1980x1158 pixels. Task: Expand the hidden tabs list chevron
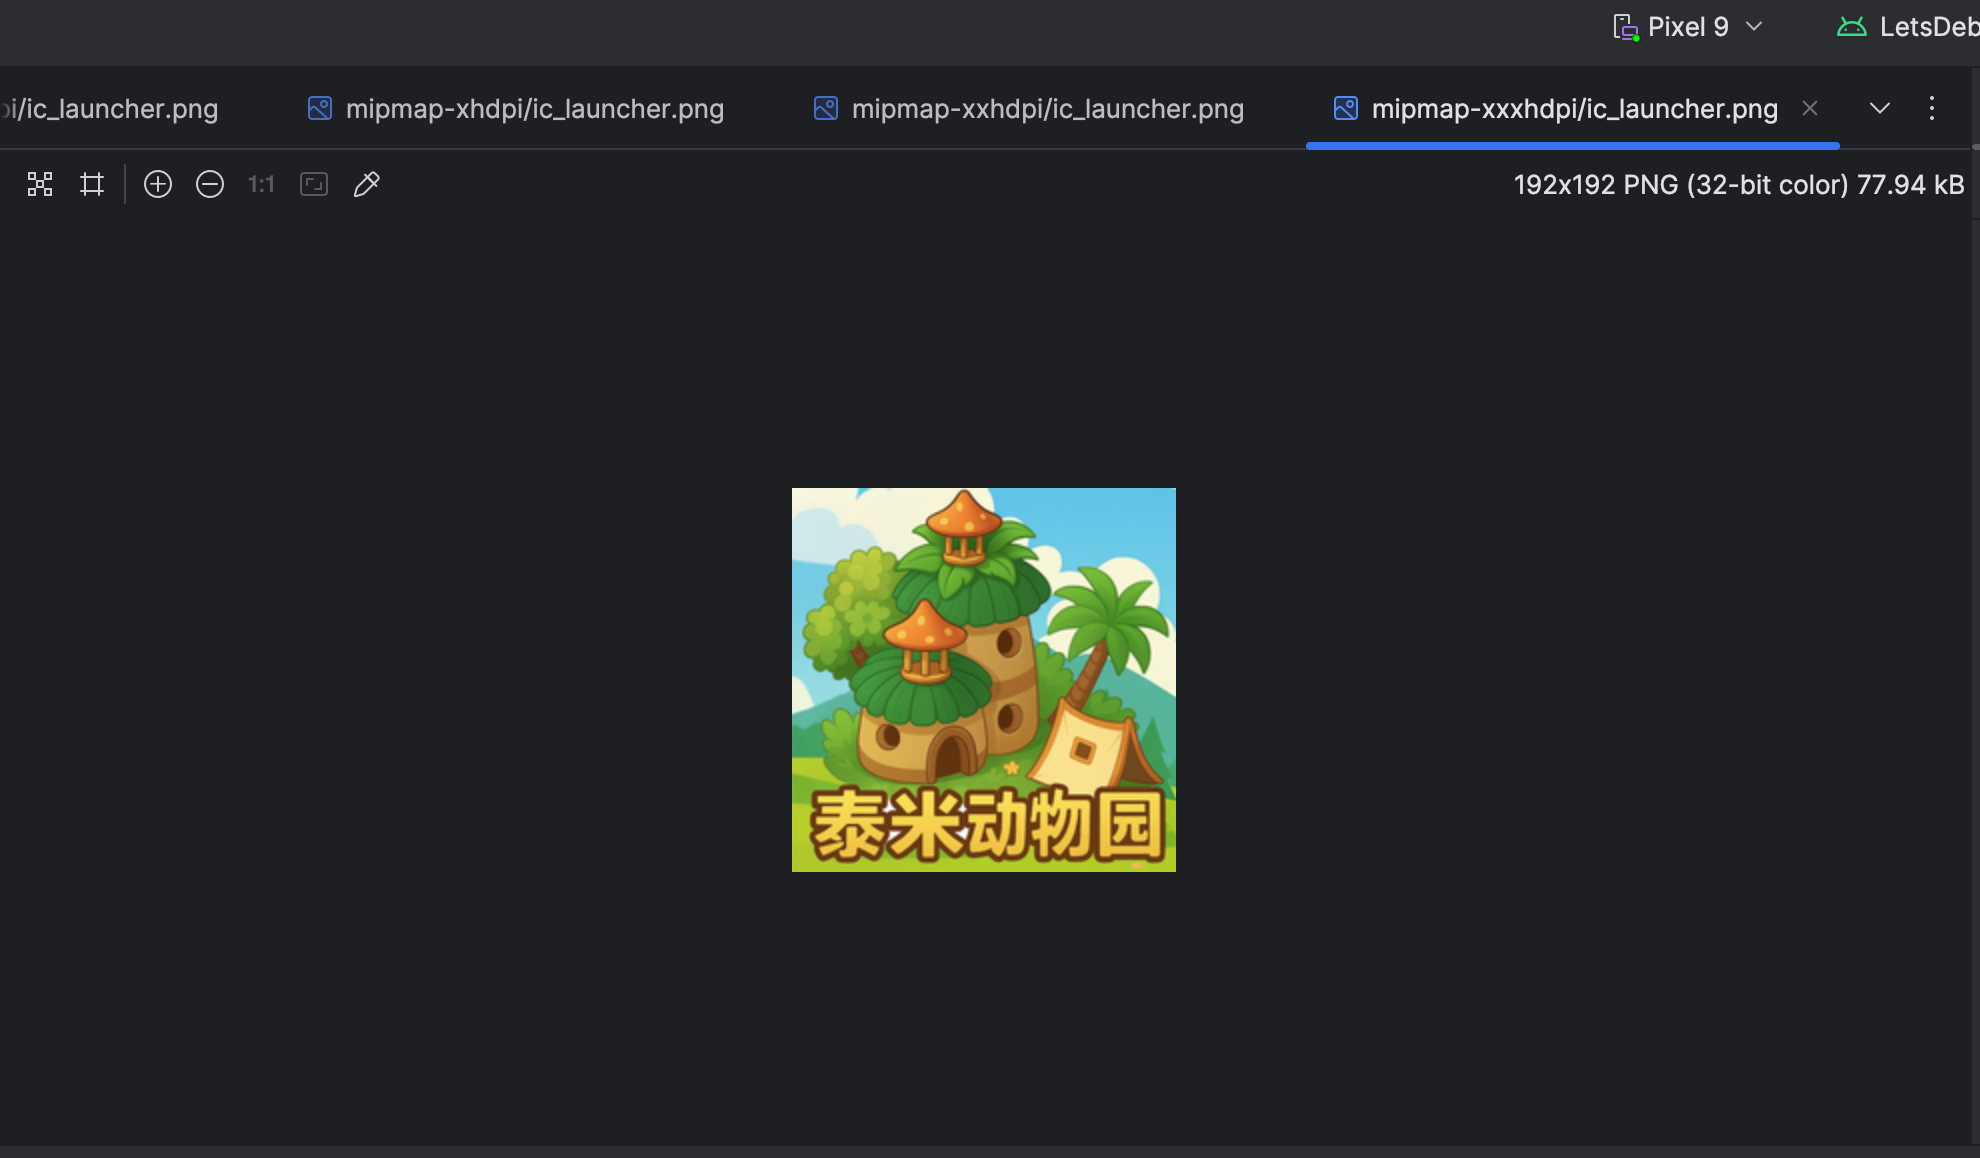pyautogui.click(x=1879, y=108)
